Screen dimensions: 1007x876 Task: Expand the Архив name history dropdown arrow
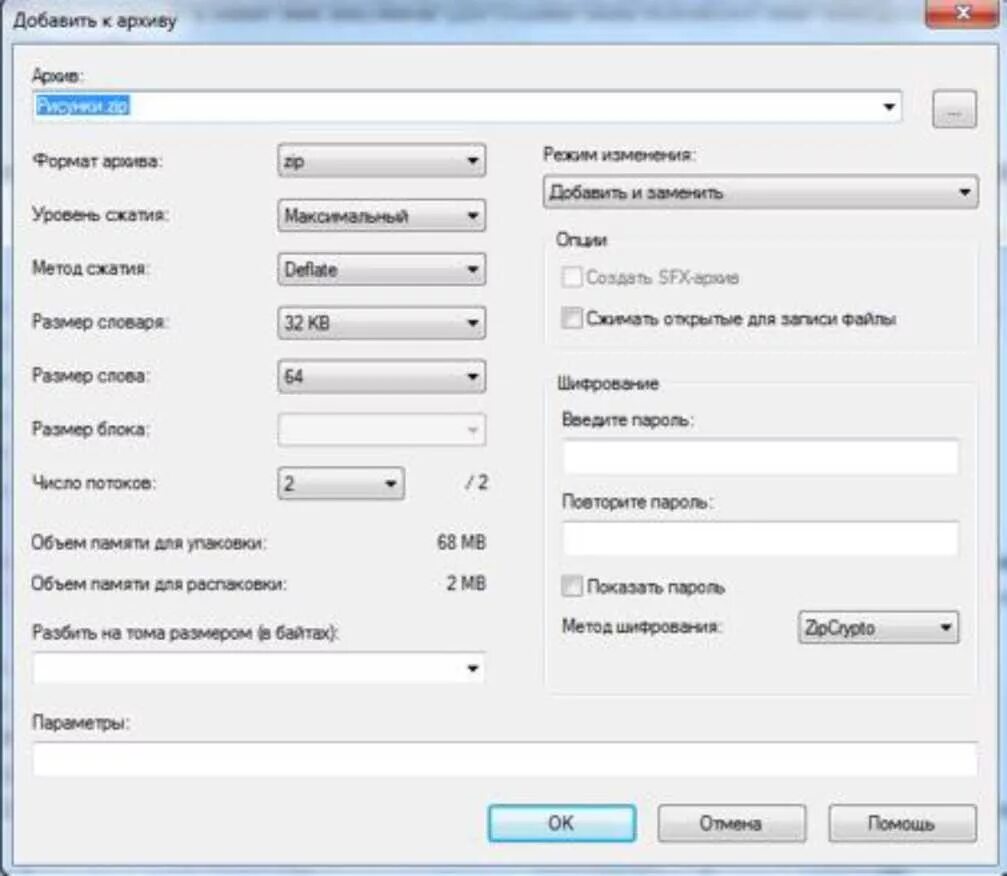tap(889, 107)
